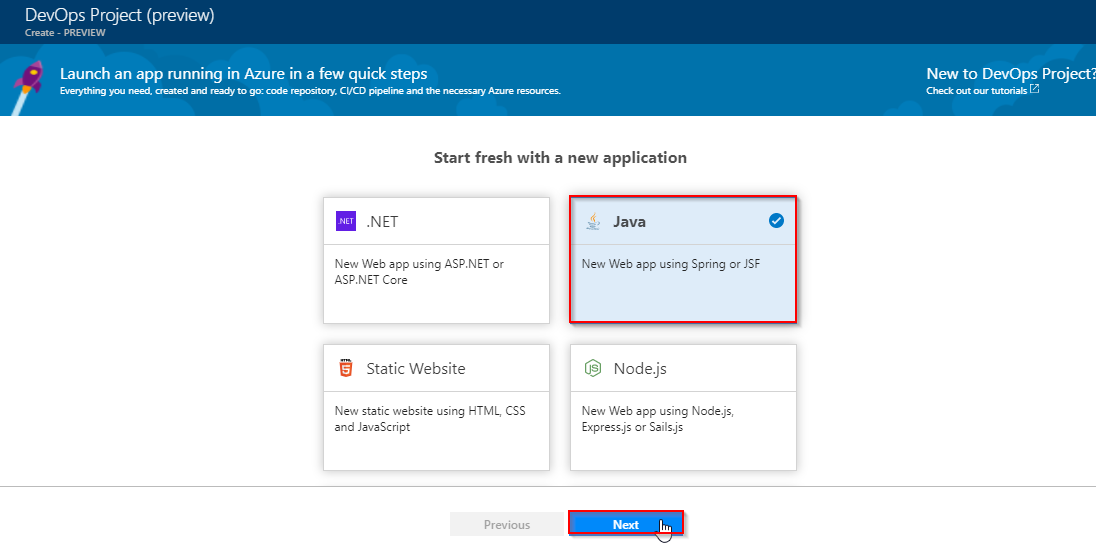The width and height of the screenshot is (1096, 543).
Task: Select the .NET application card title
Action: tap(382, 222)
